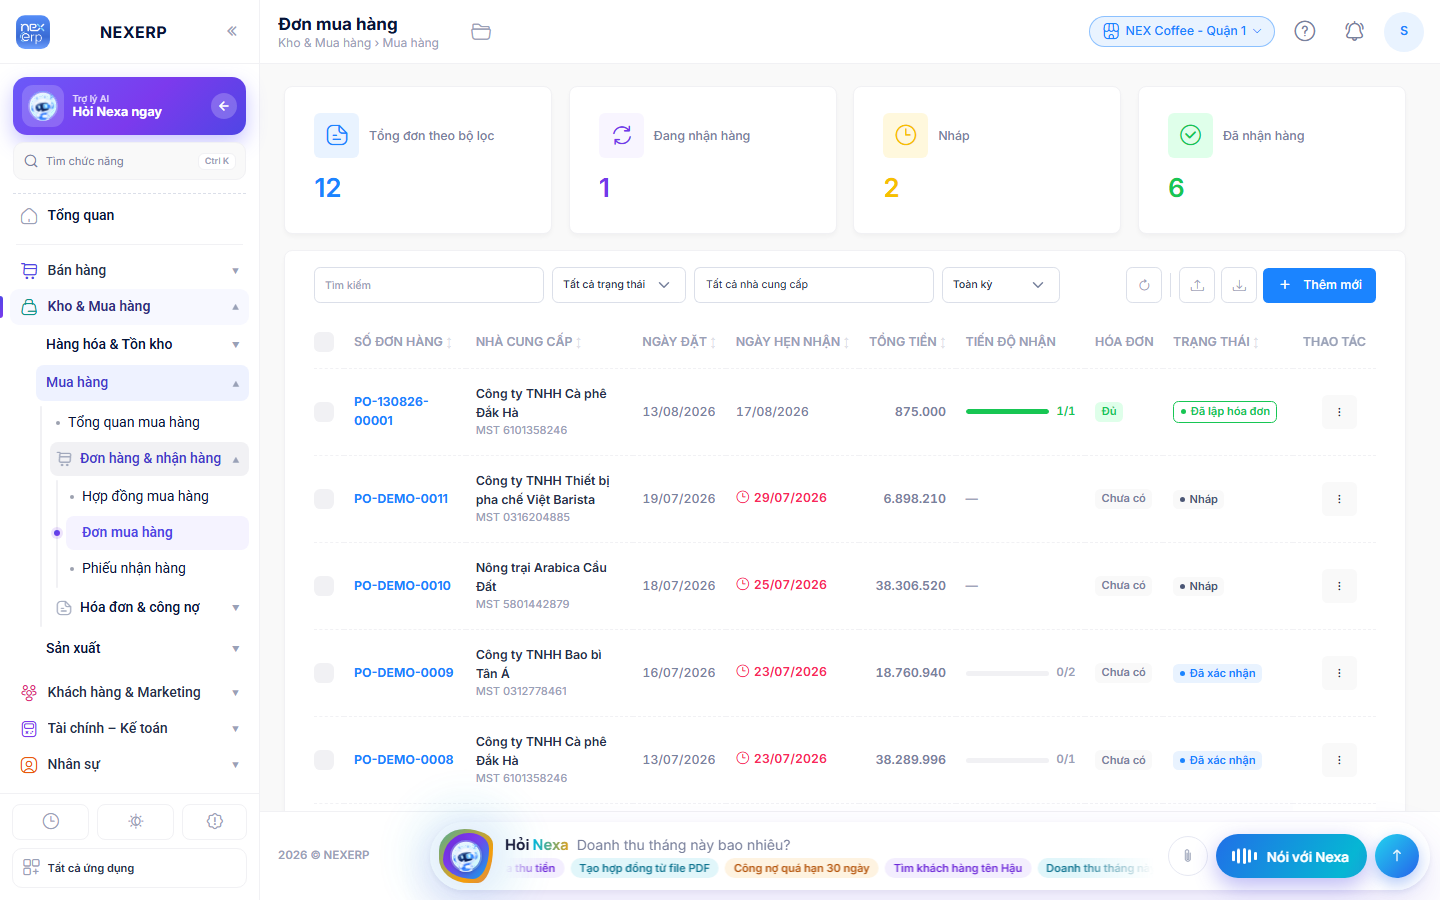
Task: Click the NEXERP logo icon
Action: (x=33, y=32)
